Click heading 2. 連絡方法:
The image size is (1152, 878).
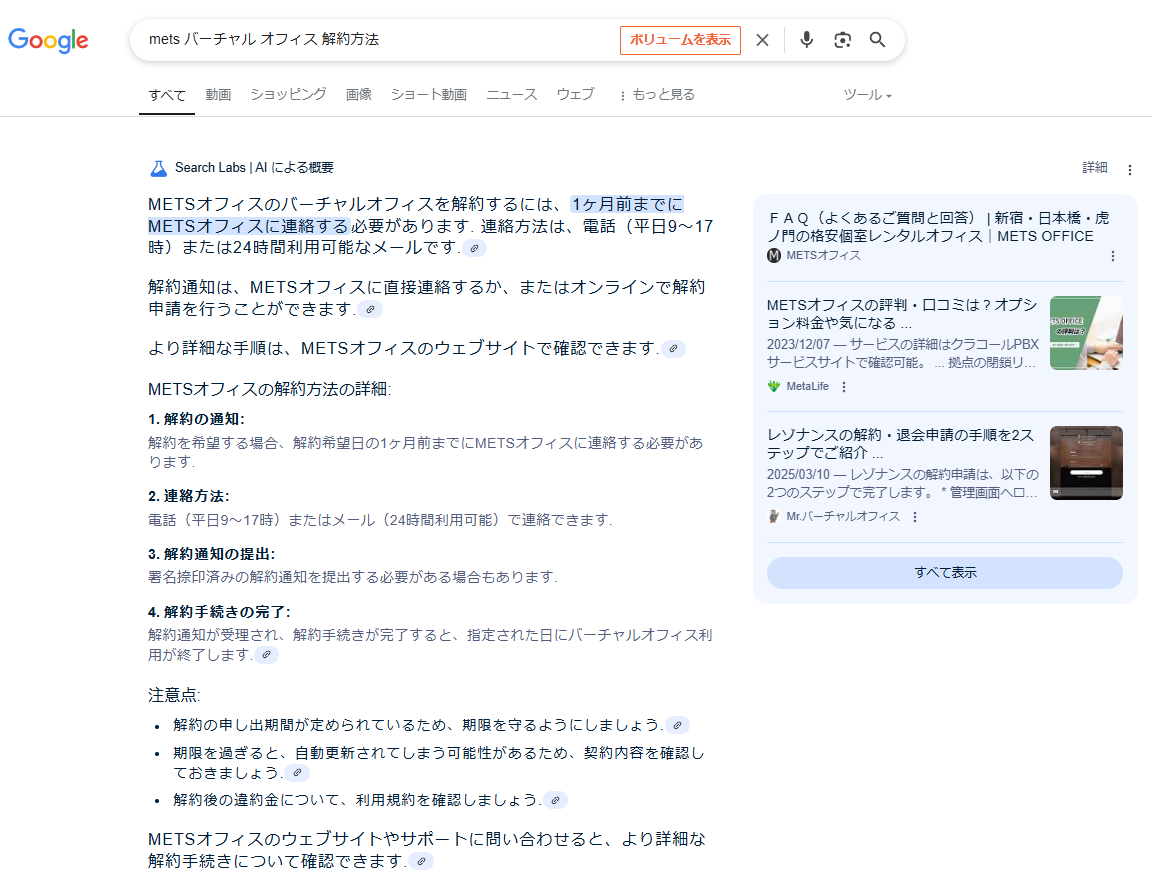tap(189, 496)
